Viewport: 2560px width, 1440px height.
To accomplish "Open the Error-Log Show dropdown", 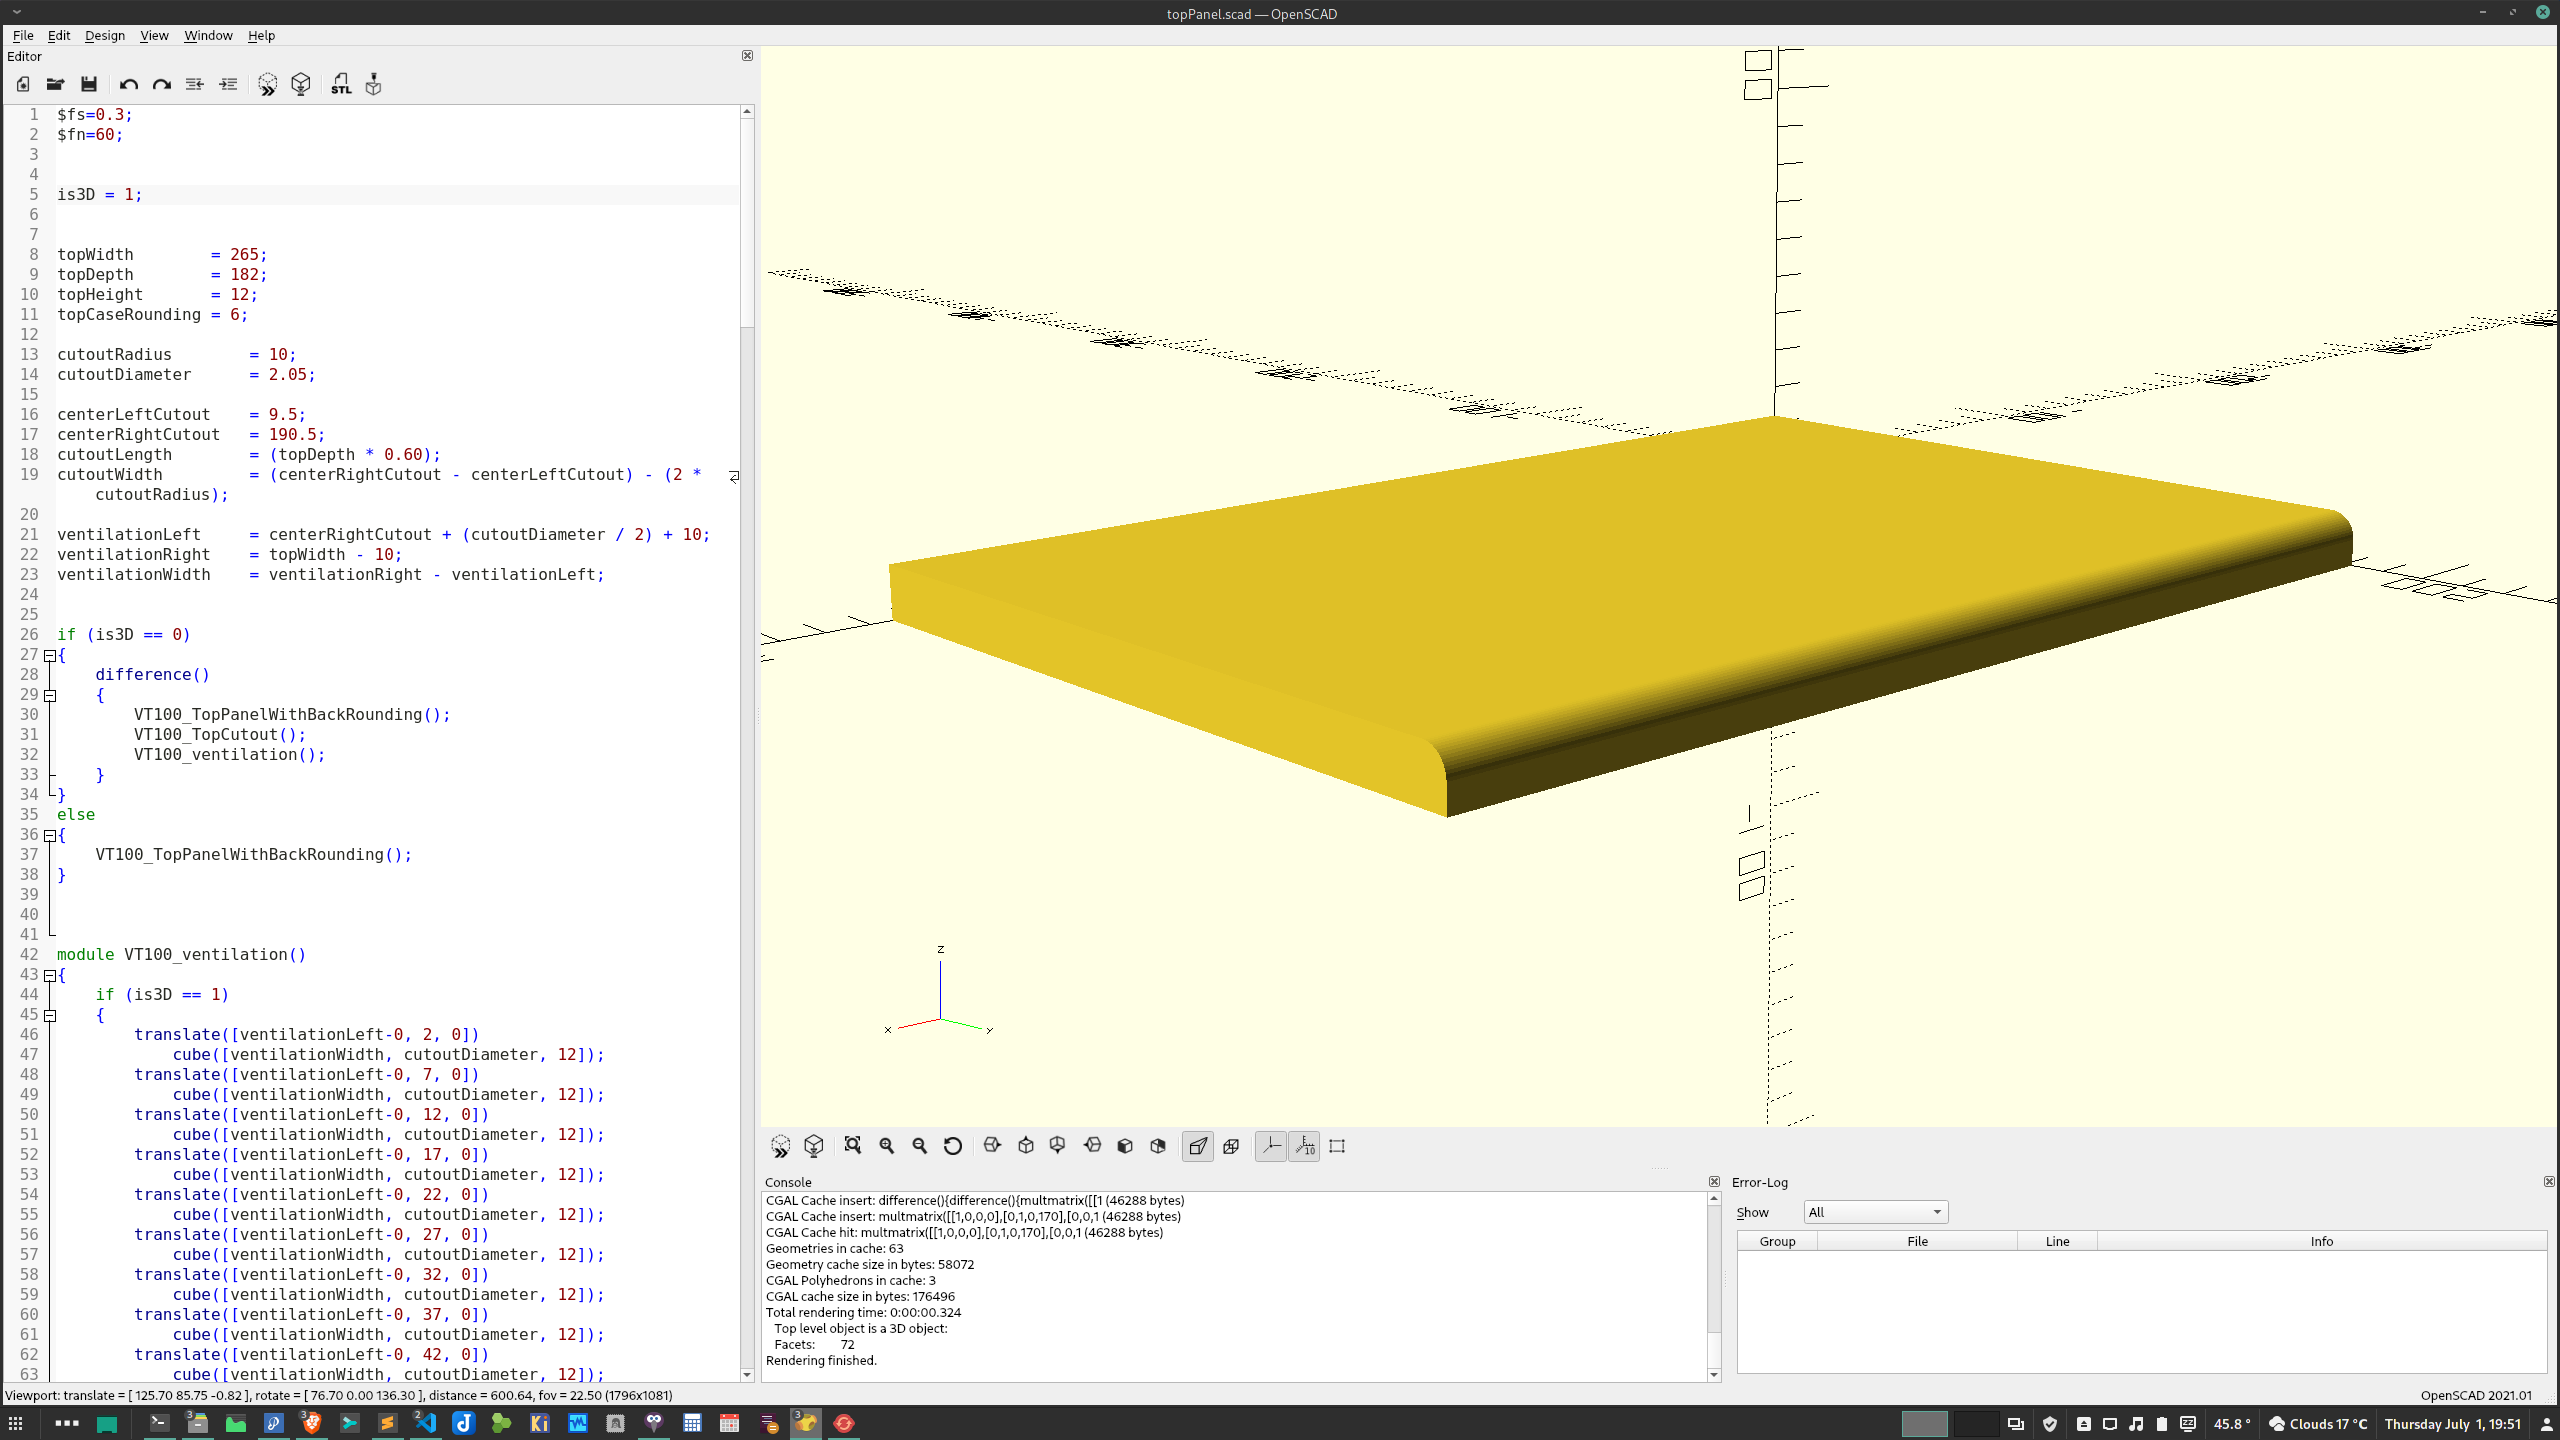I will (1875, 1212).
